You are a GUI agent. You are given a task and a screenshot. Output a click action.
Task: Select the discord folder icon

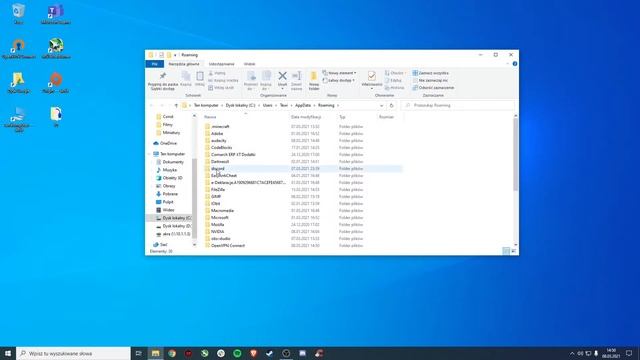click(207, 169)
